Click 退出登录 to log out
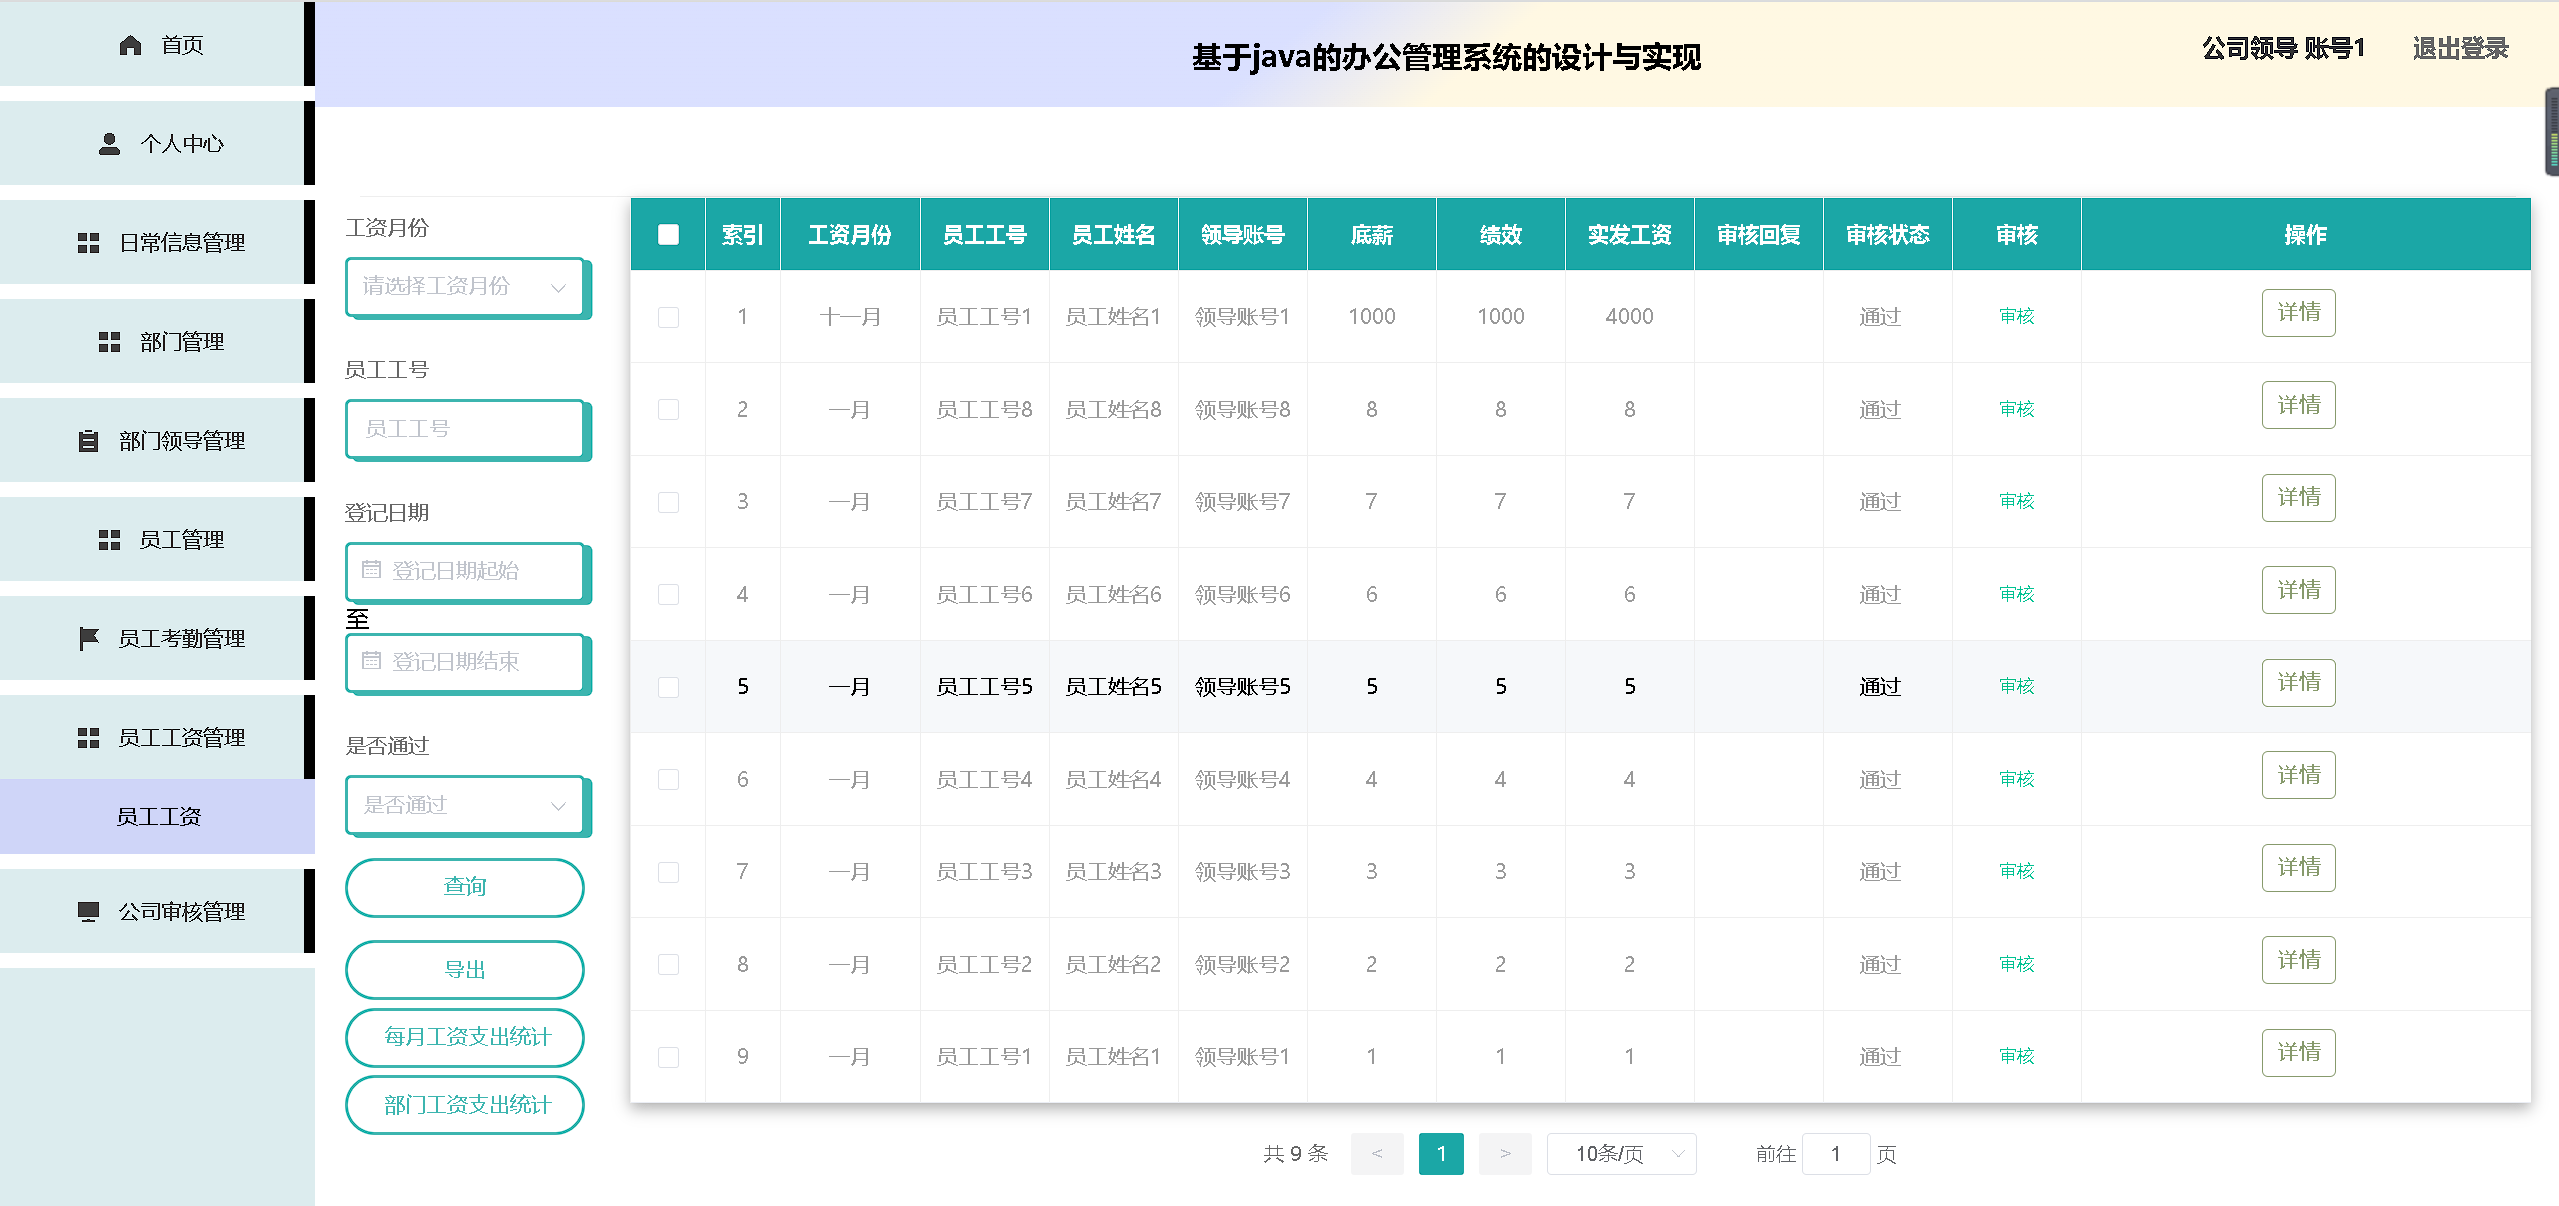2559x1206 pixels. tap(2460, 49)
